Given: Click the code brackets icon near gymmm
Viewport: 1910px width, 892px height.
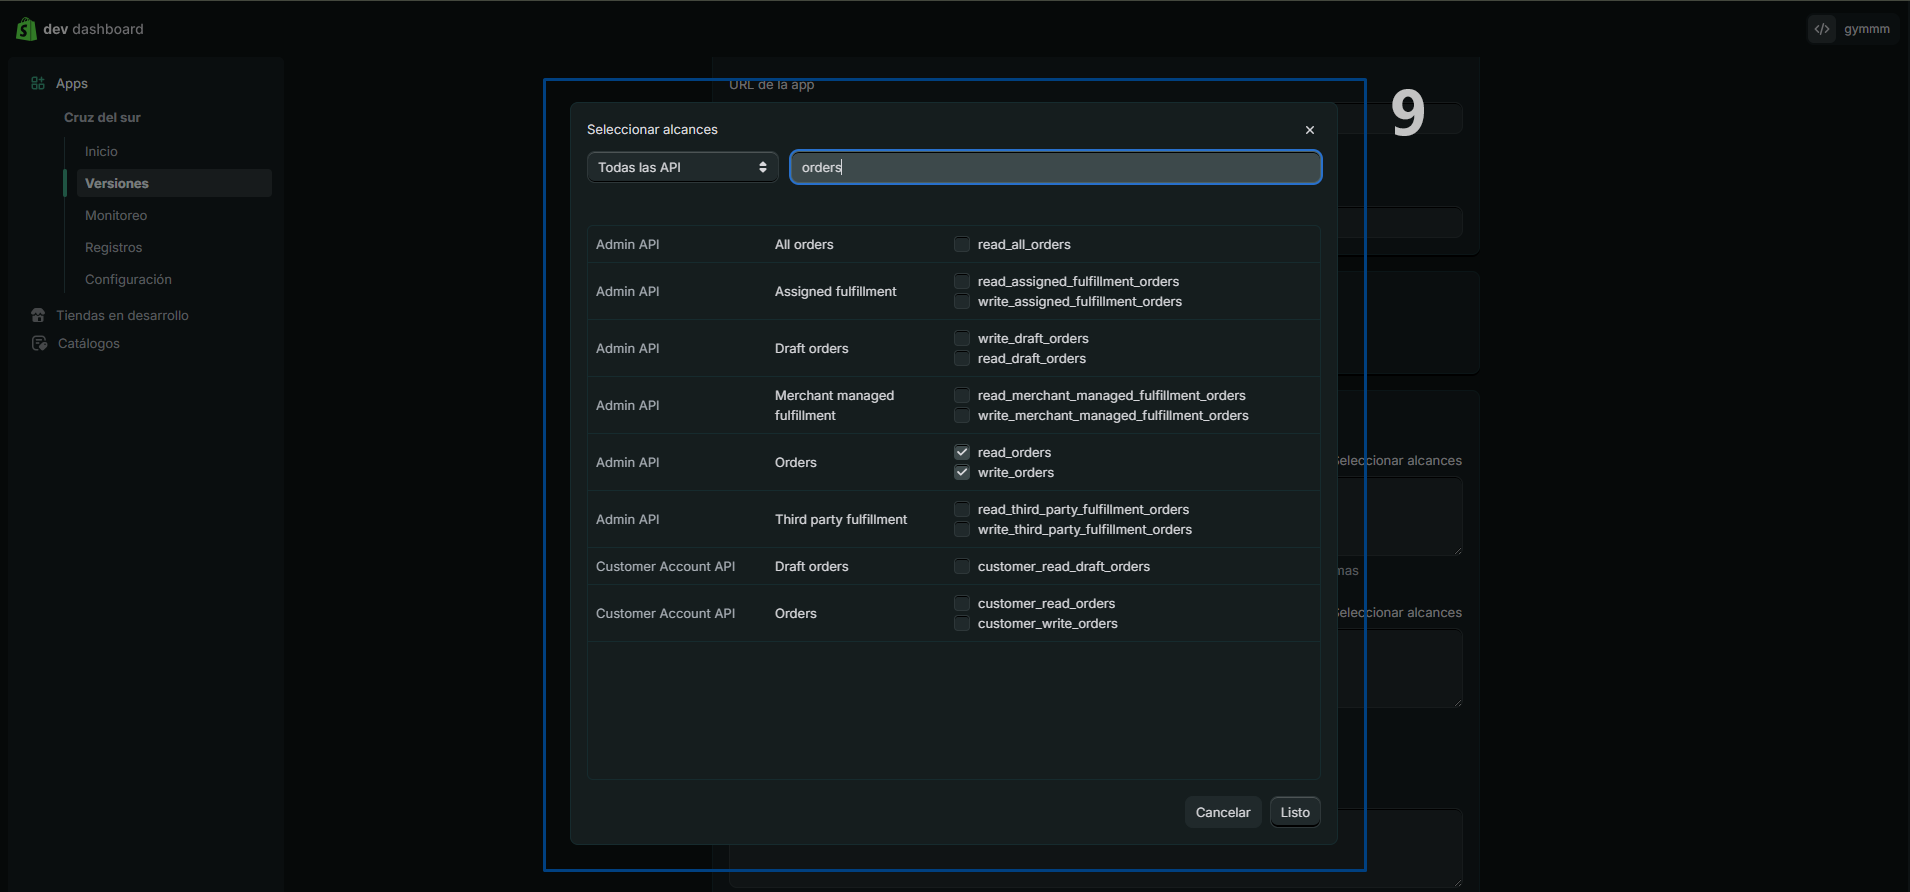Looking at the screenshot, I should tap(1822, 29).
